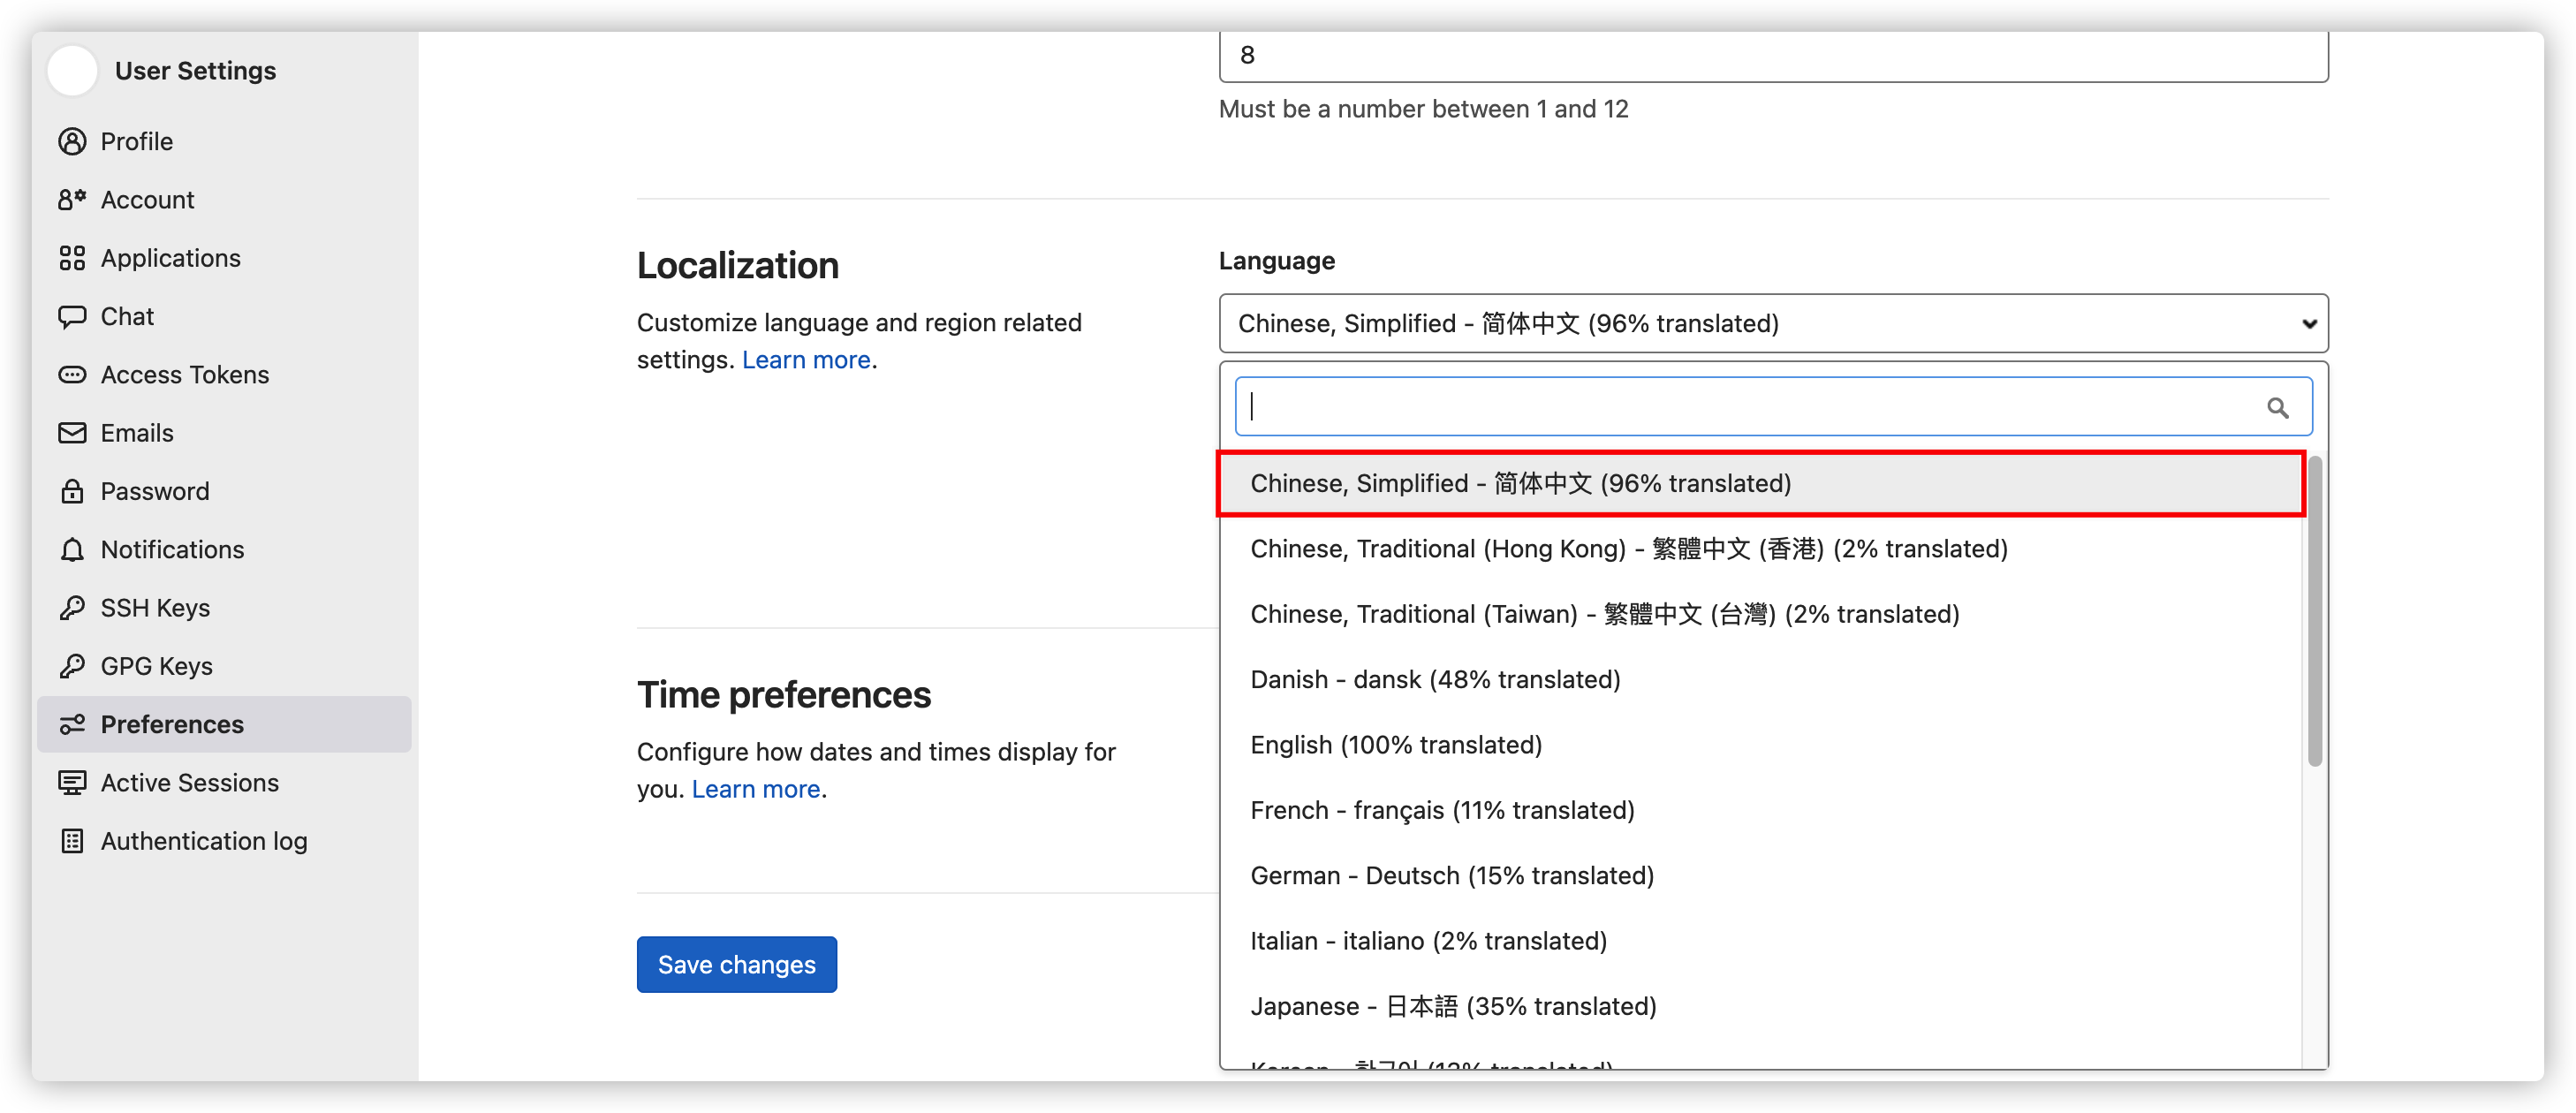Click the Profile user icon in sidebar
2576x1113 pixels.
(x=72, y=141)
